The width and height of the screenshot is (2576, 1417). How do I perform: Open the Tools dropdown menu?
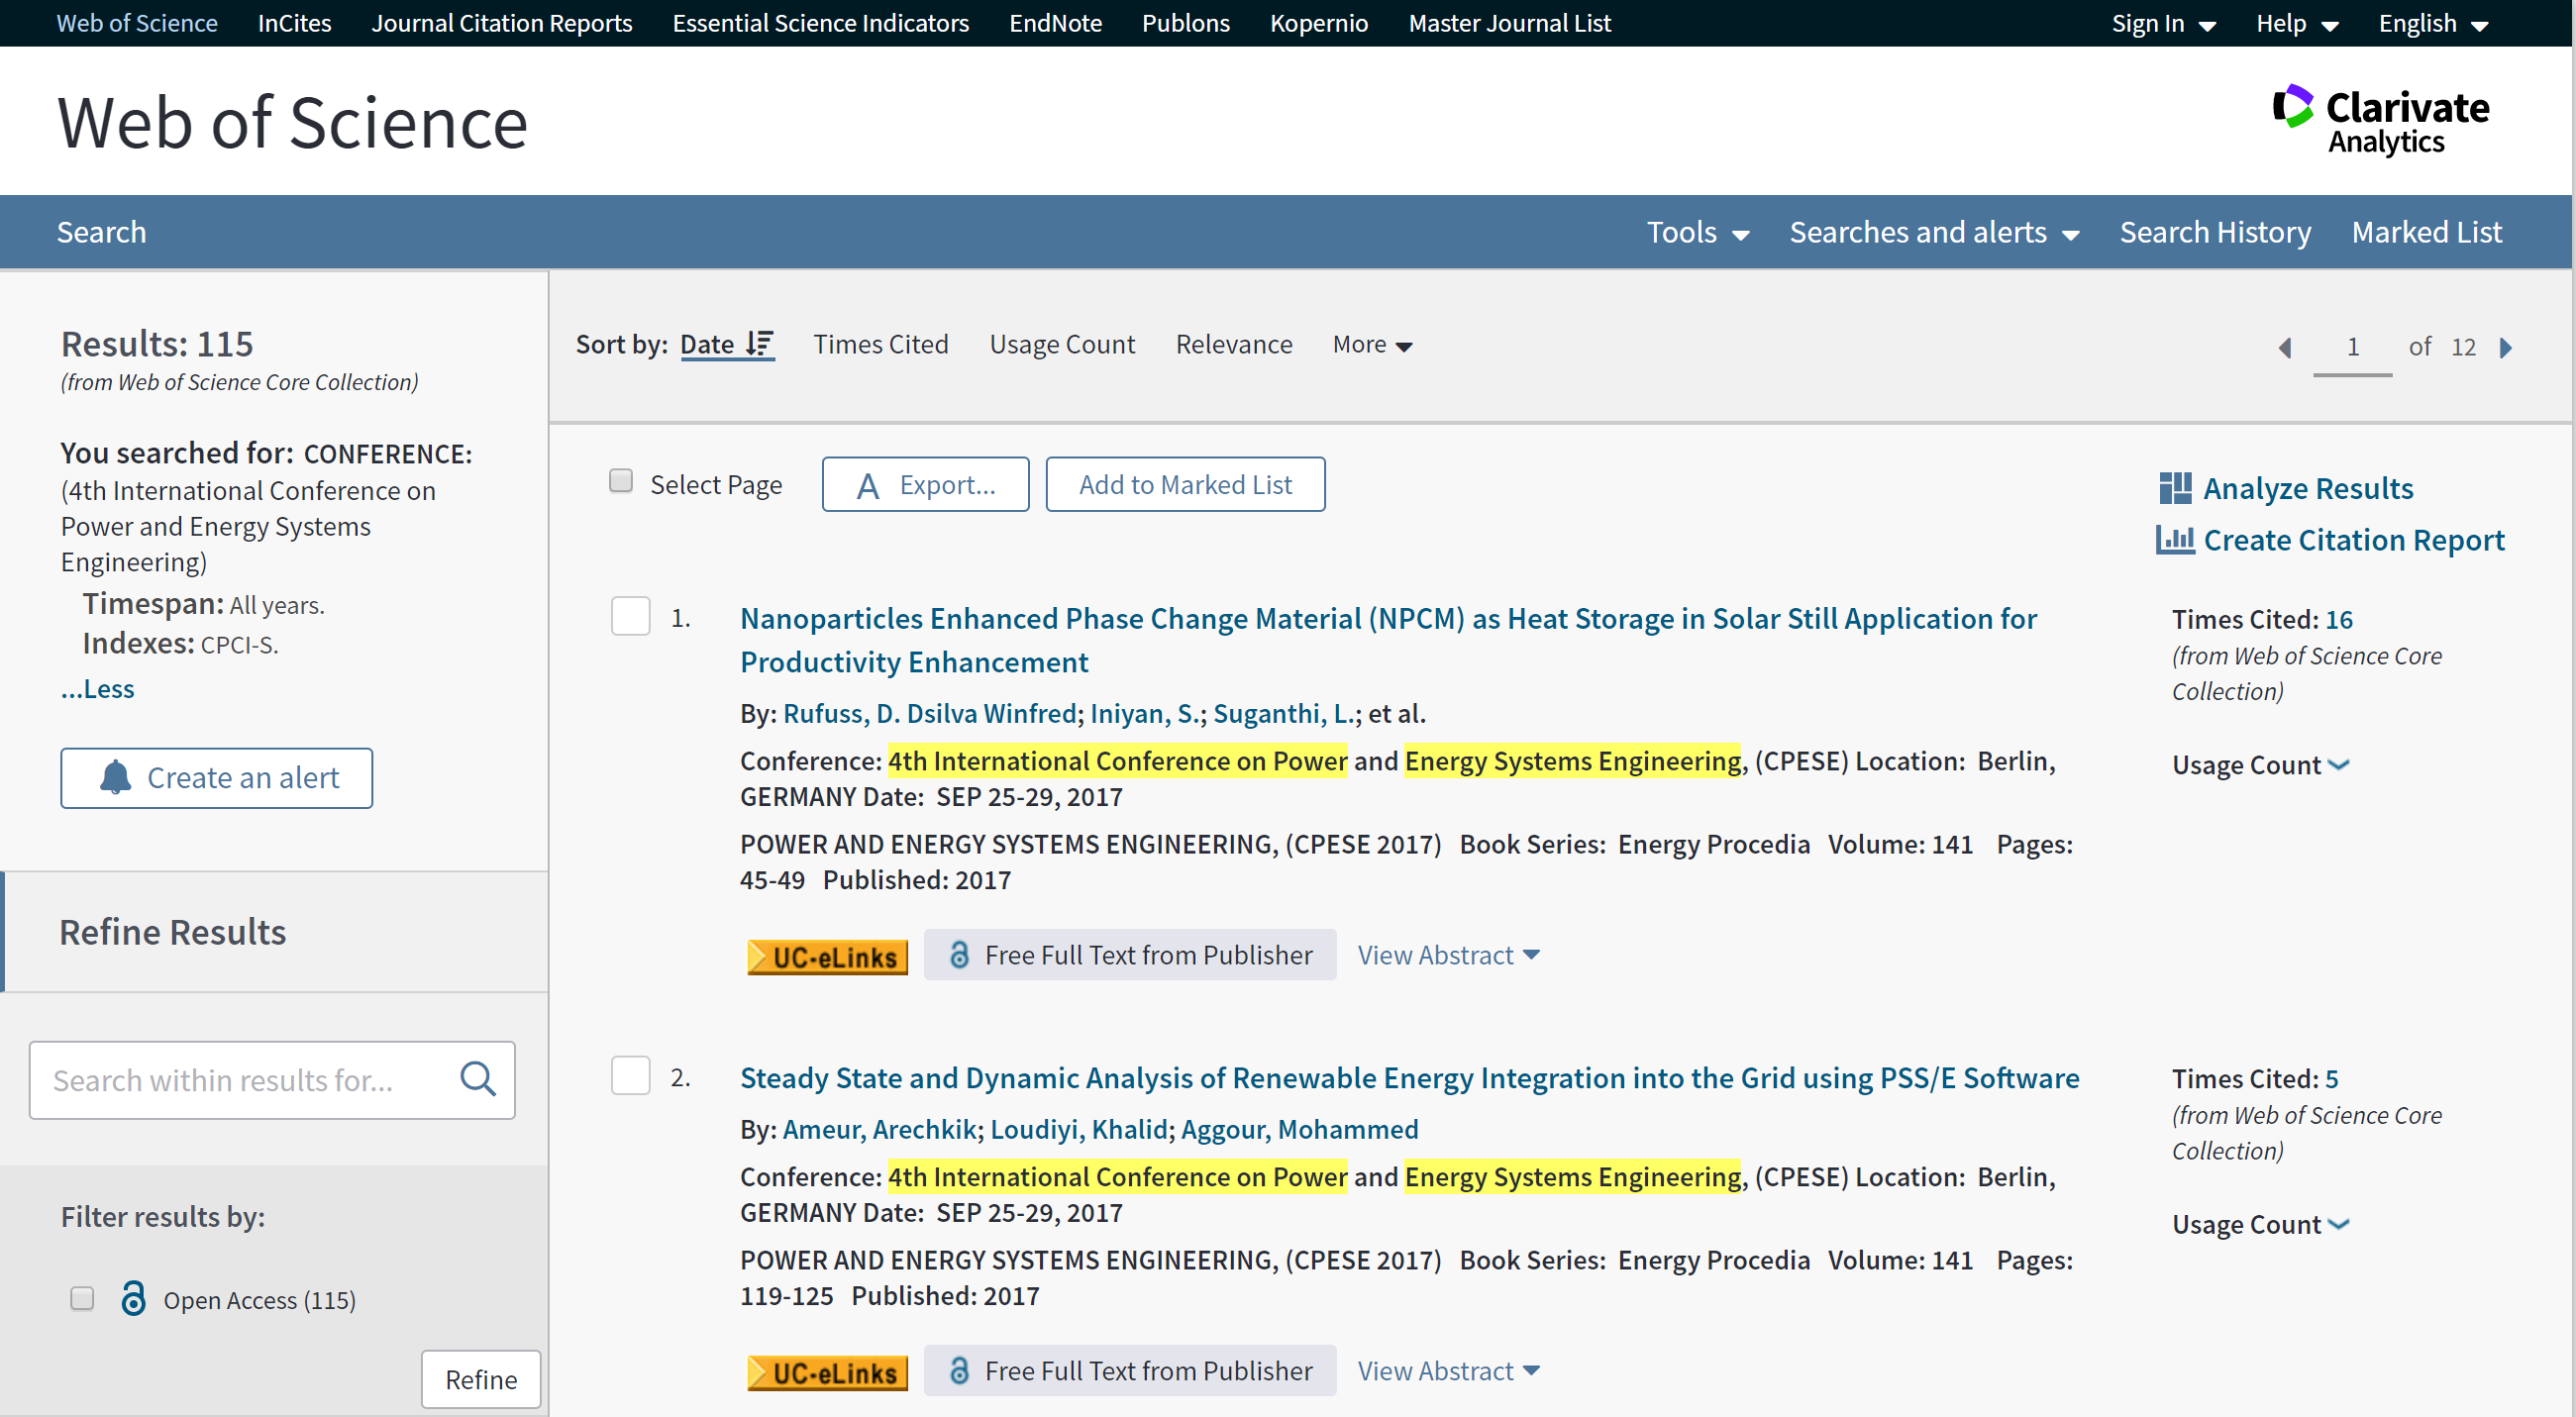pos(1697,232)
